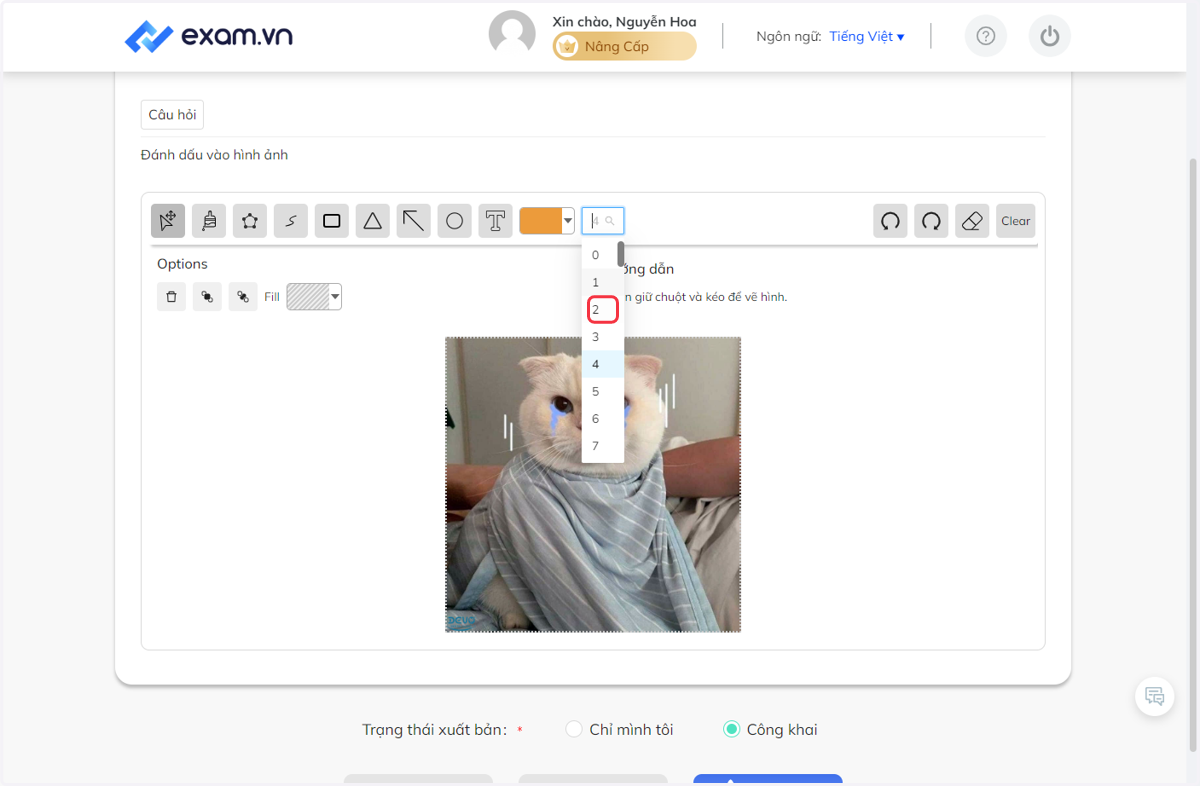
Task: Choose width 3 from the list
Action: point(603,337)
